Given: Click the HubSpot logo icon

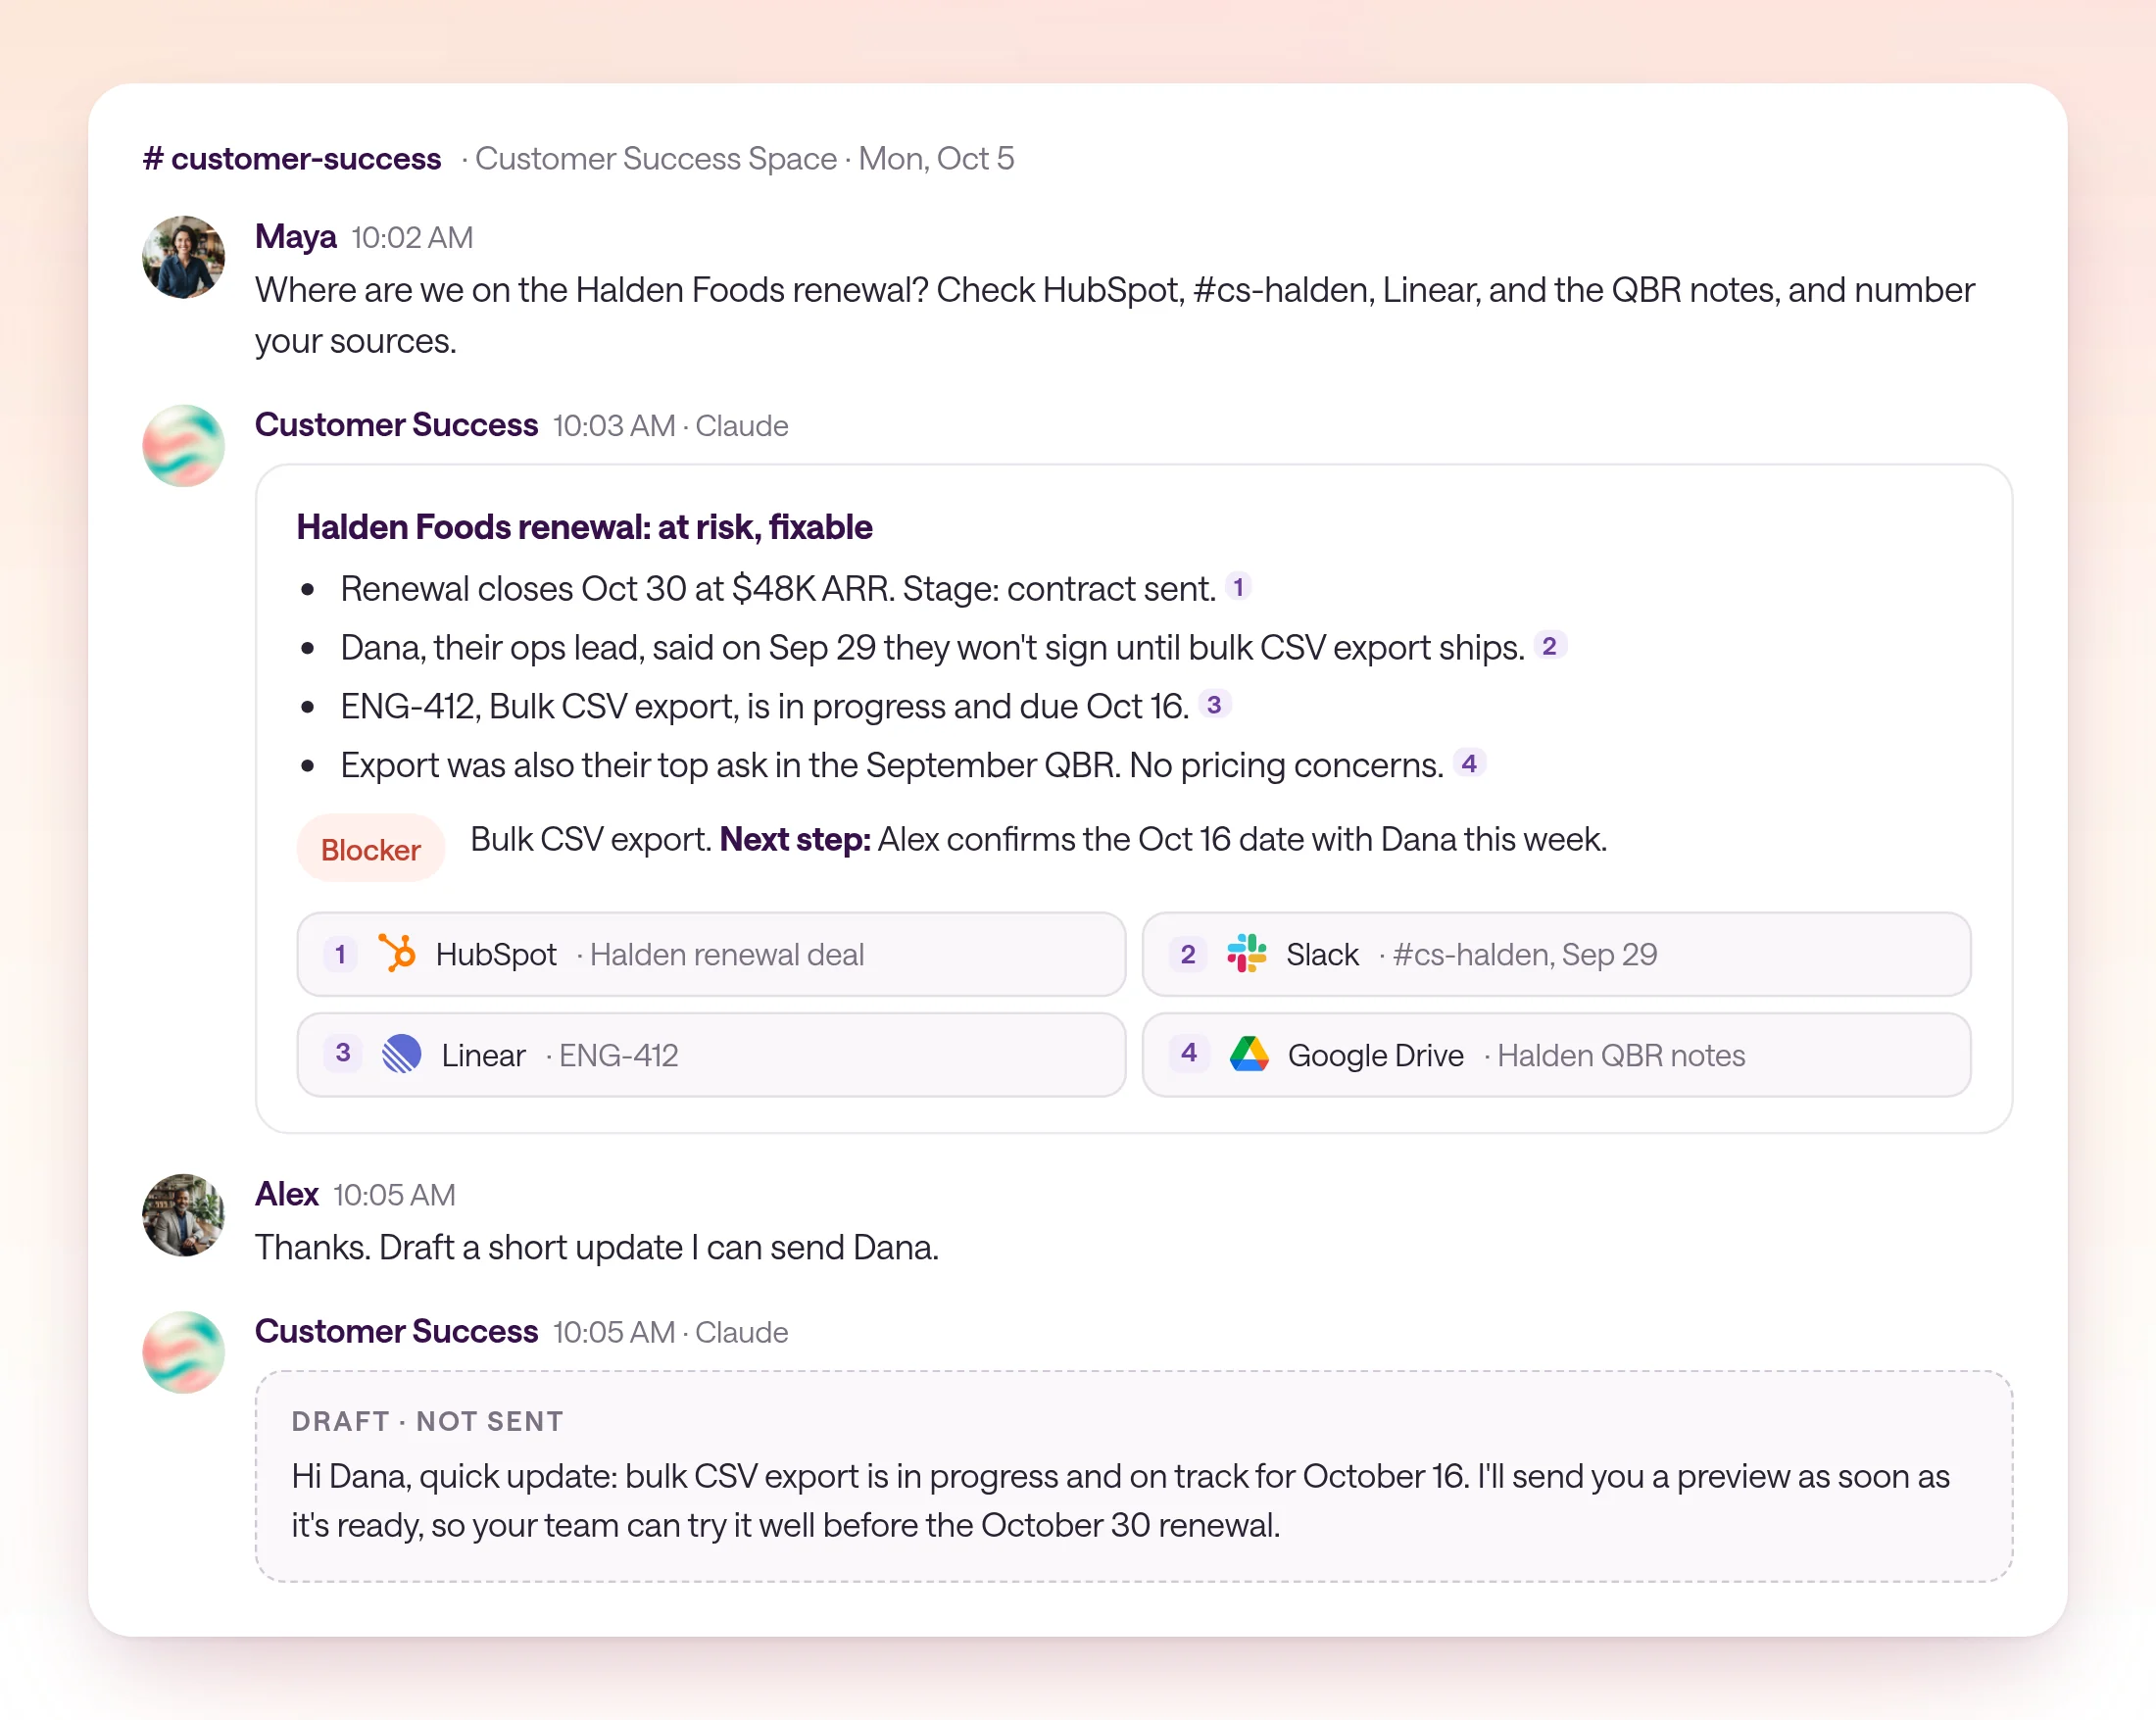Looking at the screenshot, I should (x=397, y=953).
